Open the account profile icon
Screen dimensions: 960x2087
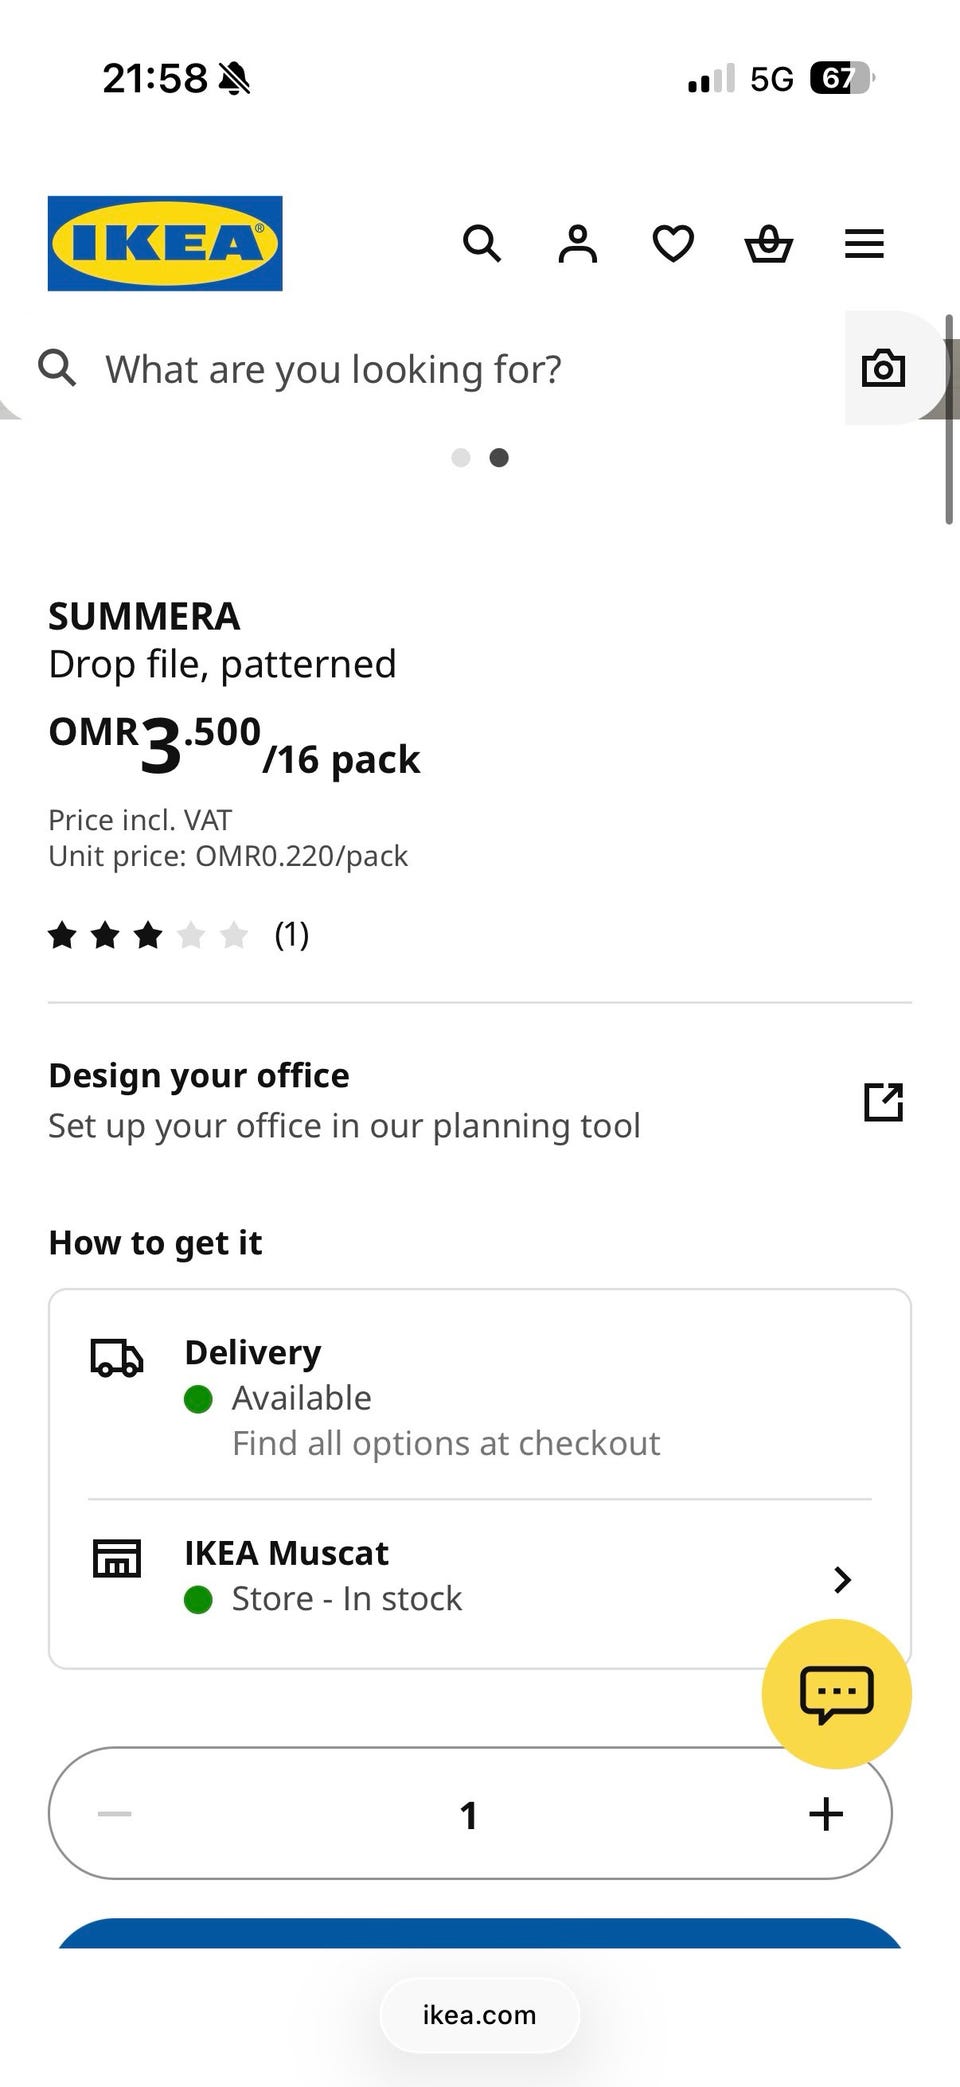[577, 243]
